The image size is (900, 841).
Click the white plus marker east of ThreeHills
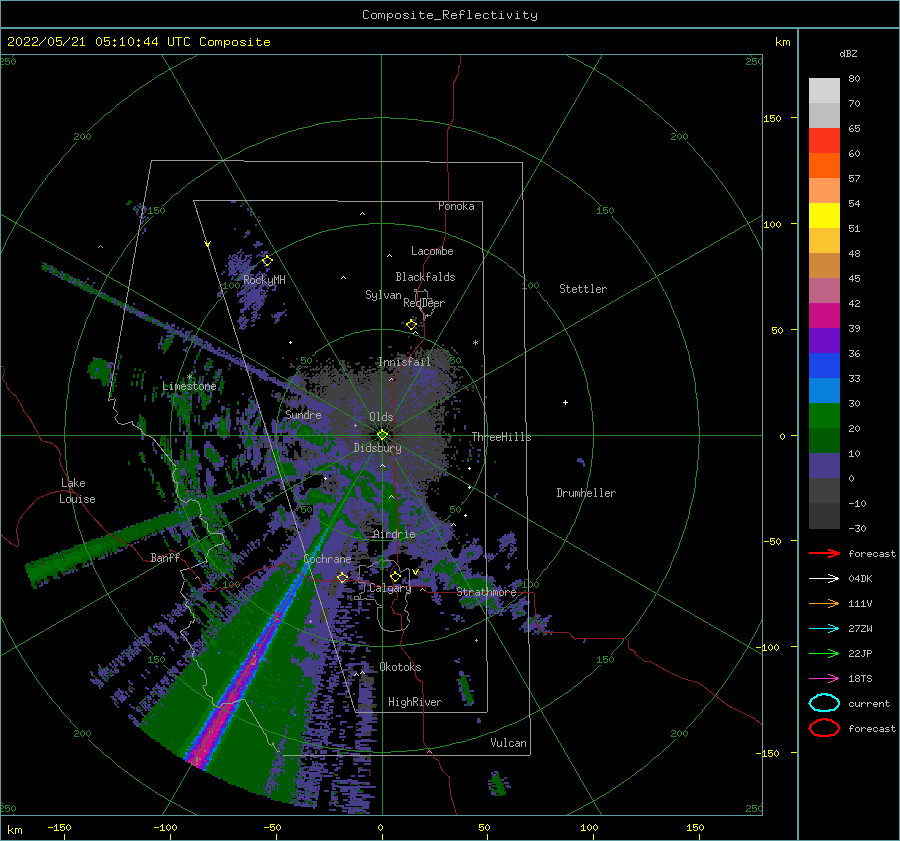coord(565,402)
